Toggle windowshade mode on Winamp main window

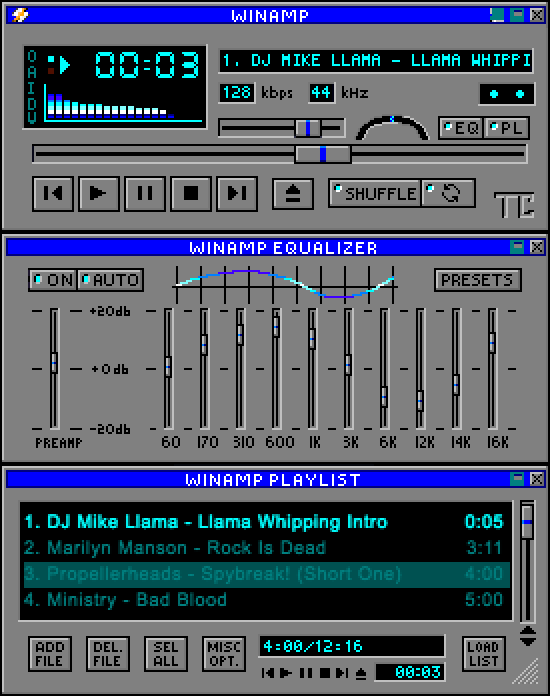click(517, 15)
